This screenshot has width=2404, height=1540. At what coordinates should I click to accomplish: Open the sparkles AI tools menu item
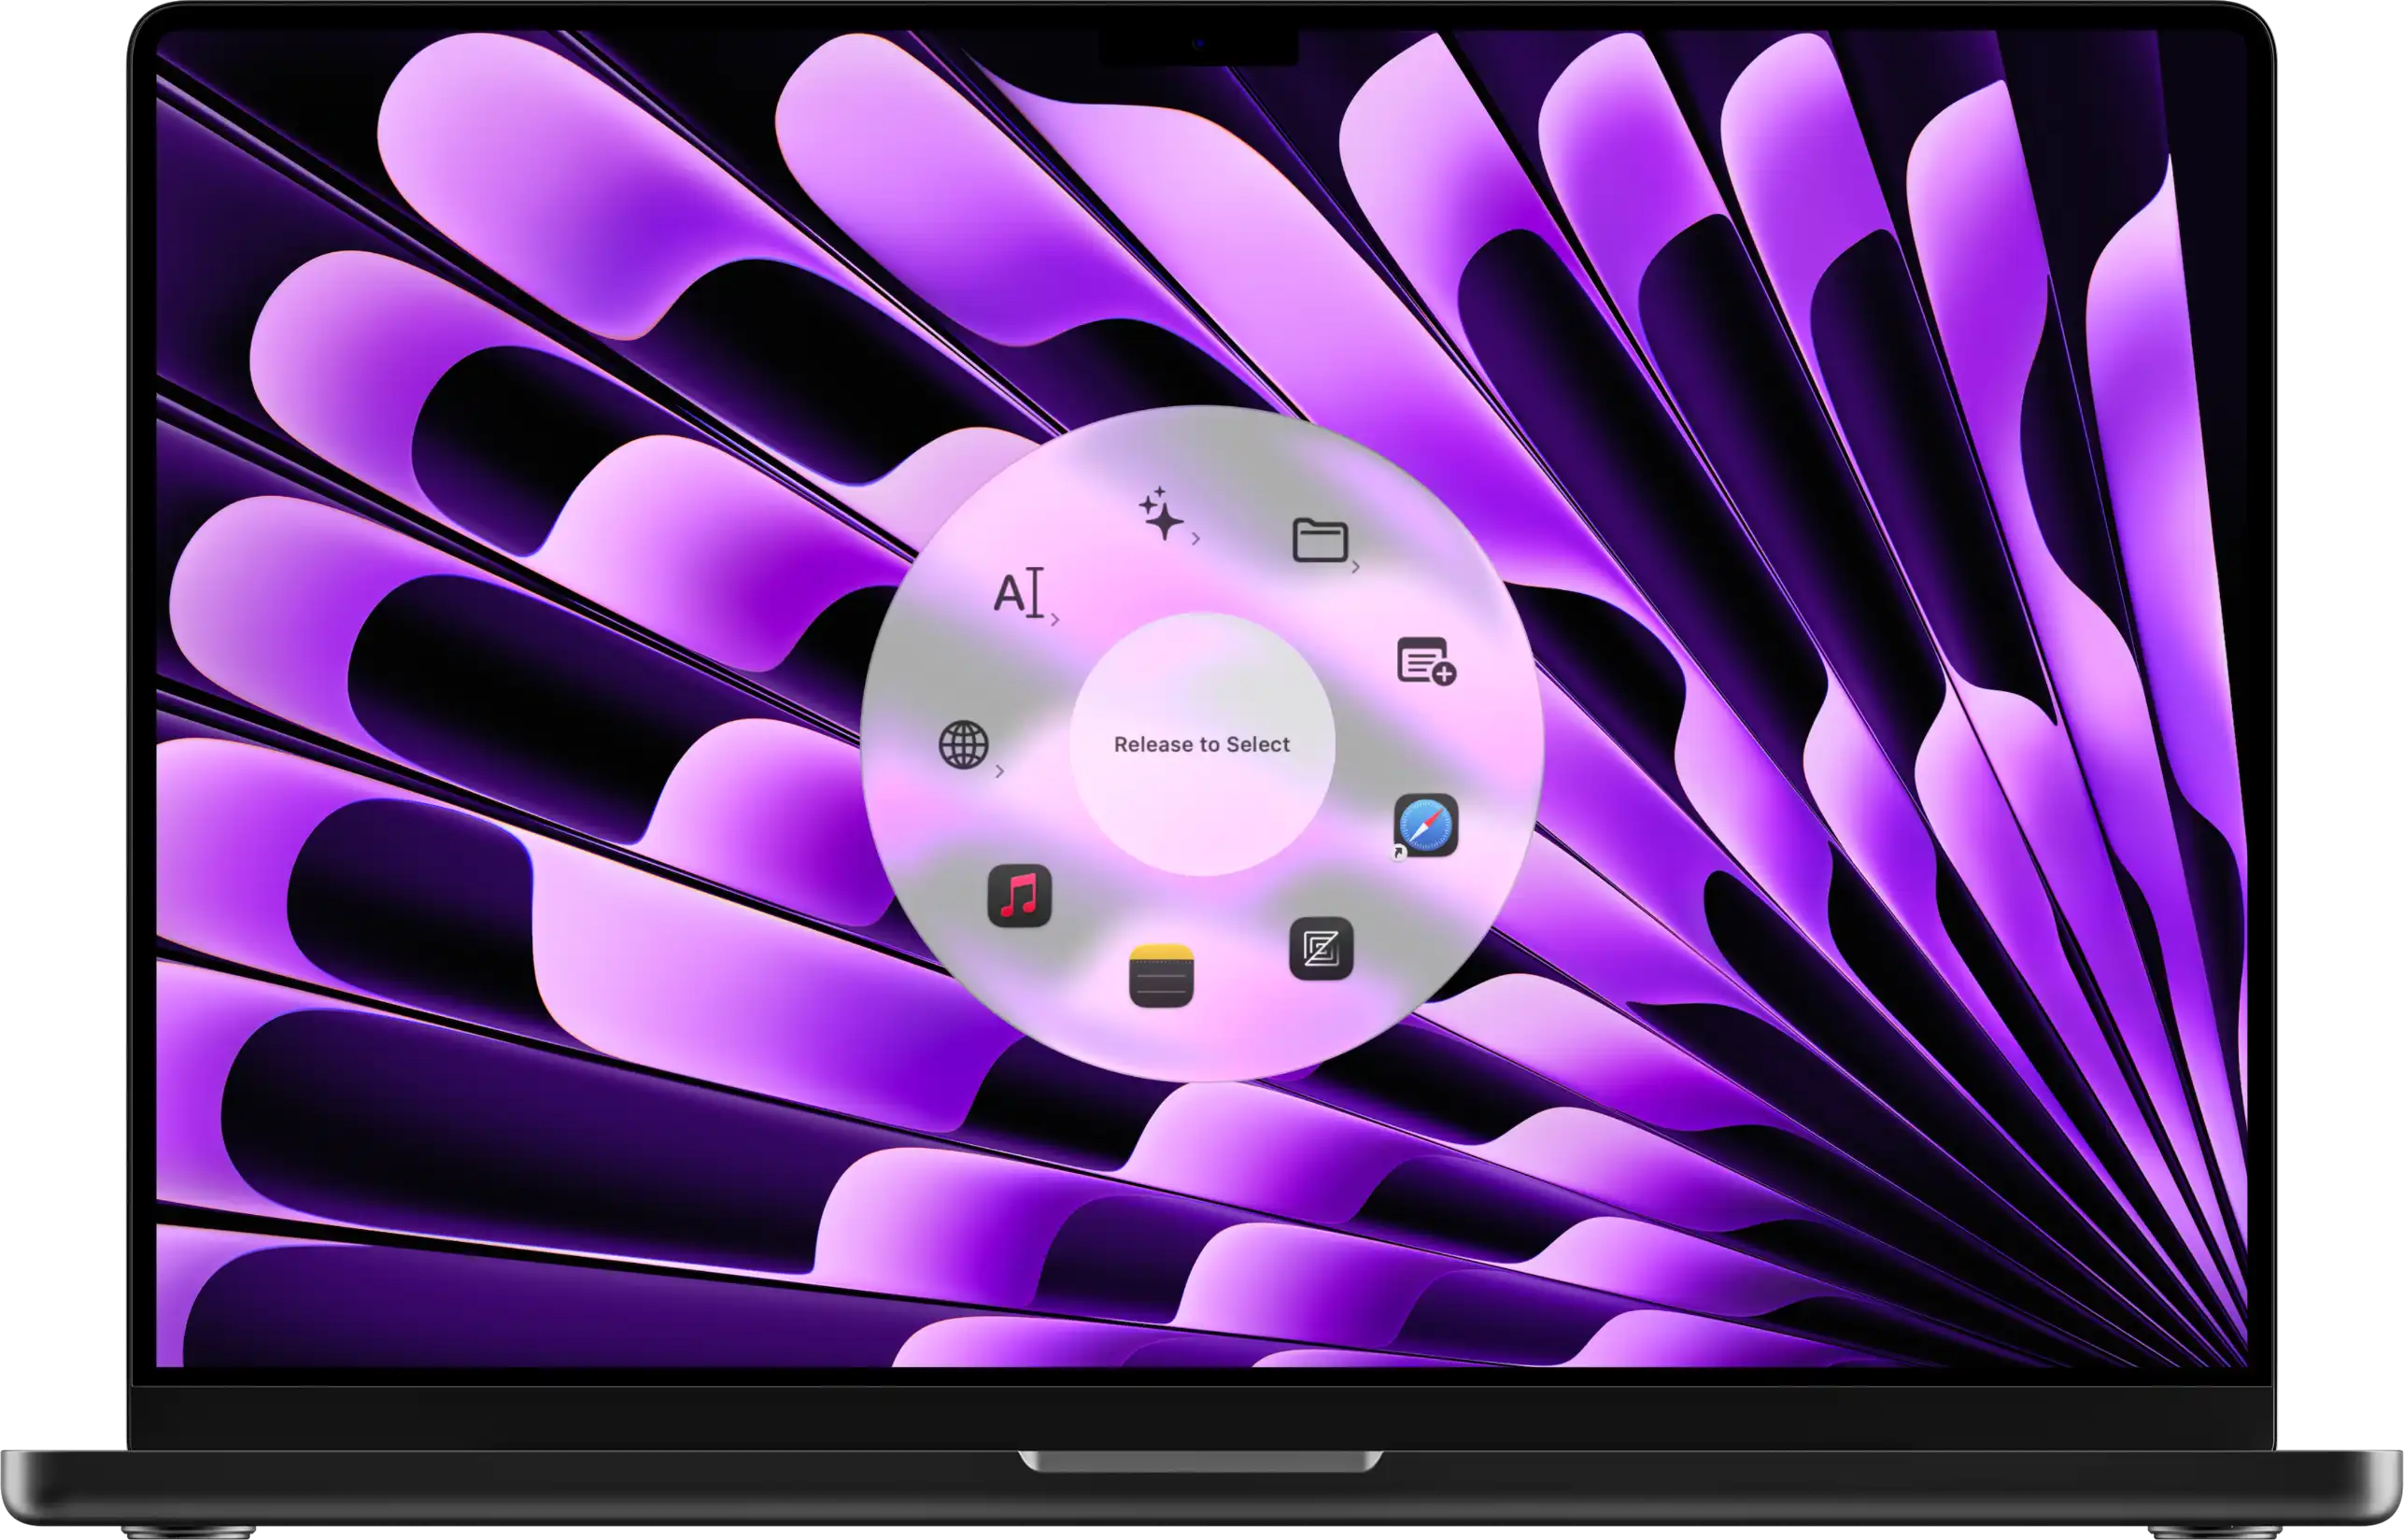point(1162,514)
